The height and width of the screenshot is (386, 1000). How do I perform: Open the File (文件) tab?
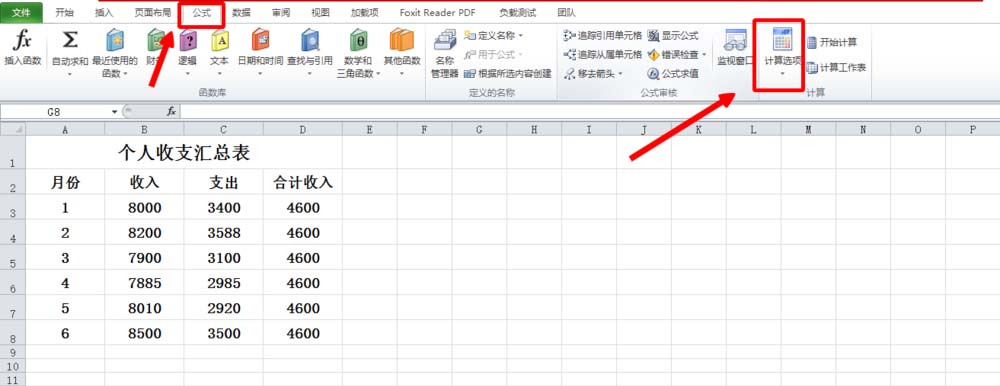(22, 13)
